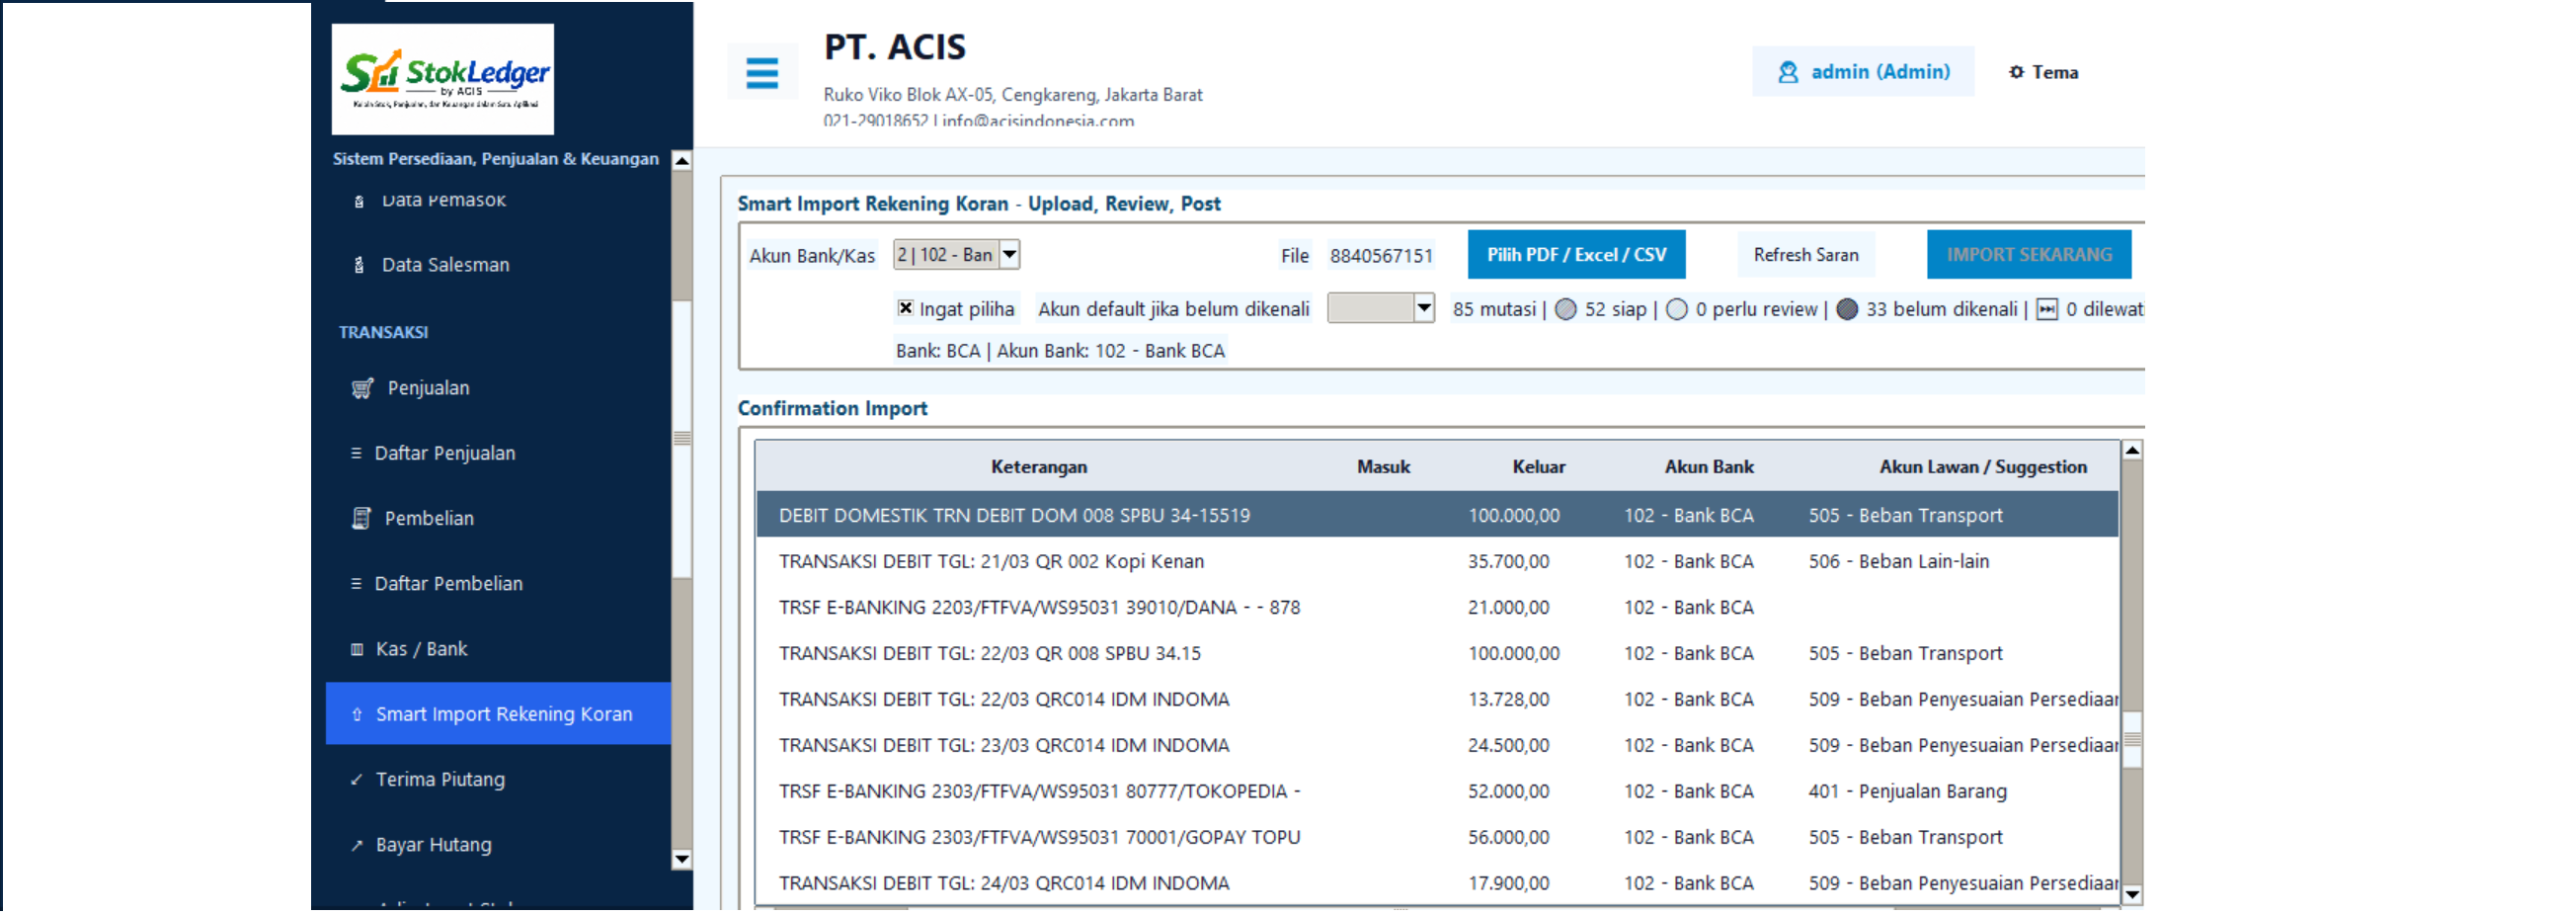This screenshot has height=915, width=2560.
Task: Click Pilih PDF / Excel / CSV button
Action: 1574,255
